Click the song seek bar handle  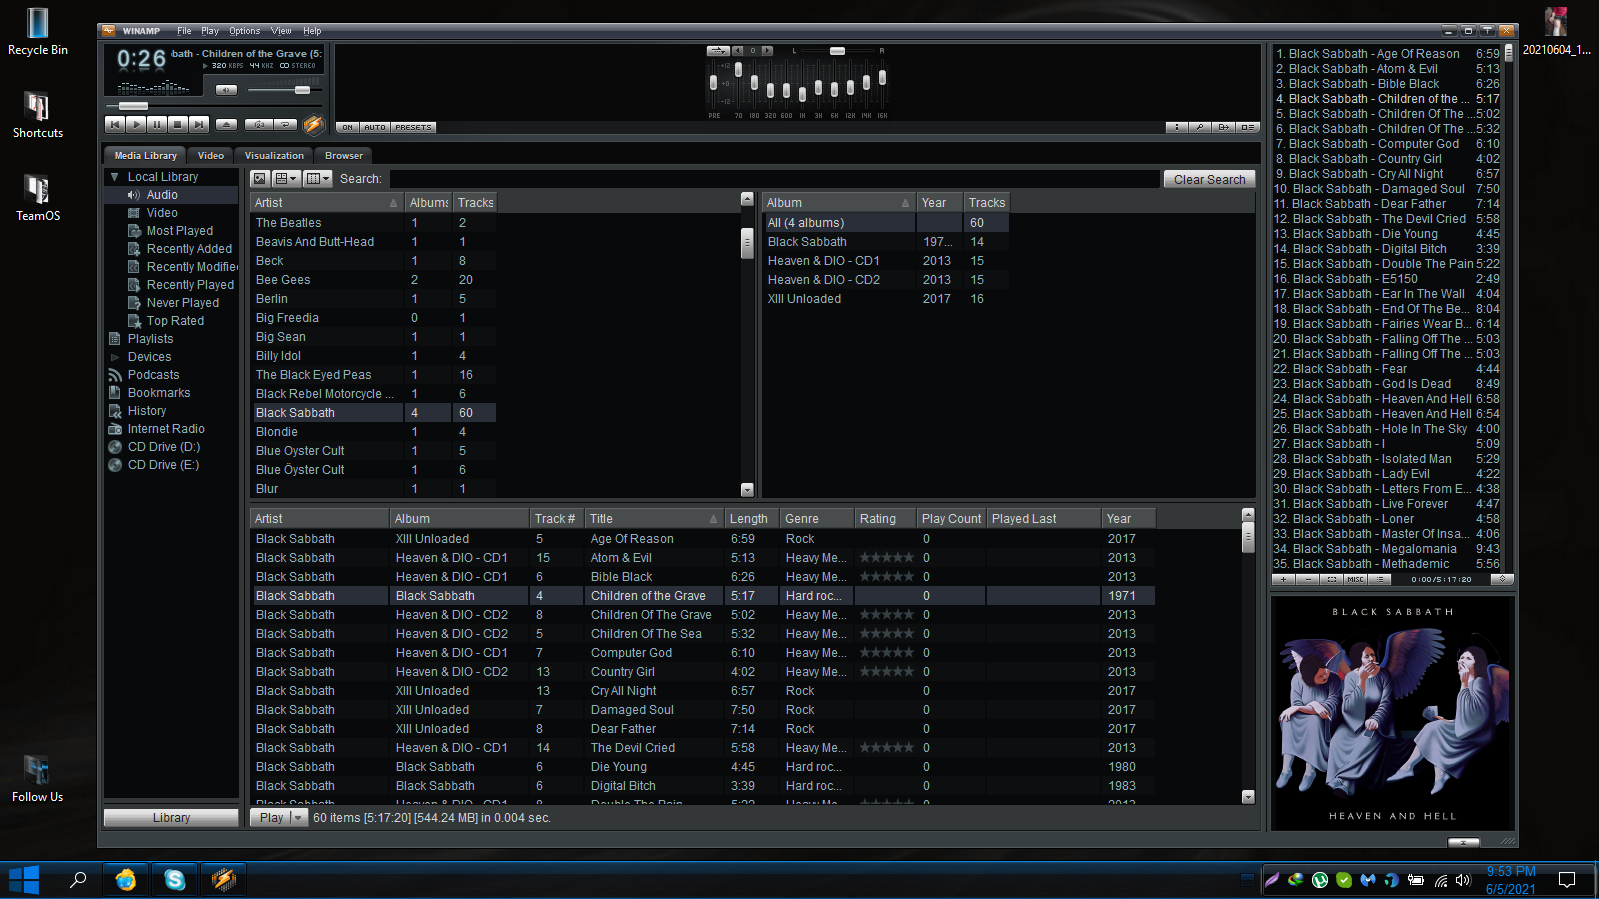(x=133, y=106)
